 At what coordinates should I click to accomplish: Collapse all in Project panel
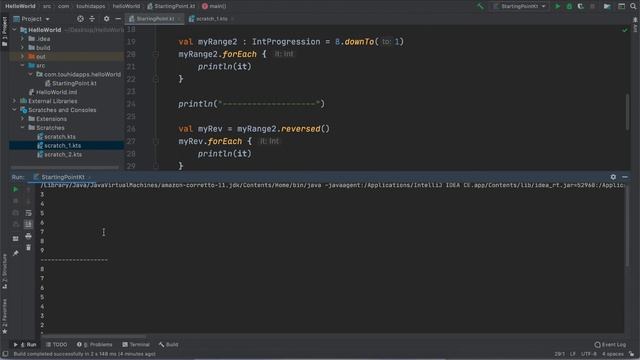point(92,19)
